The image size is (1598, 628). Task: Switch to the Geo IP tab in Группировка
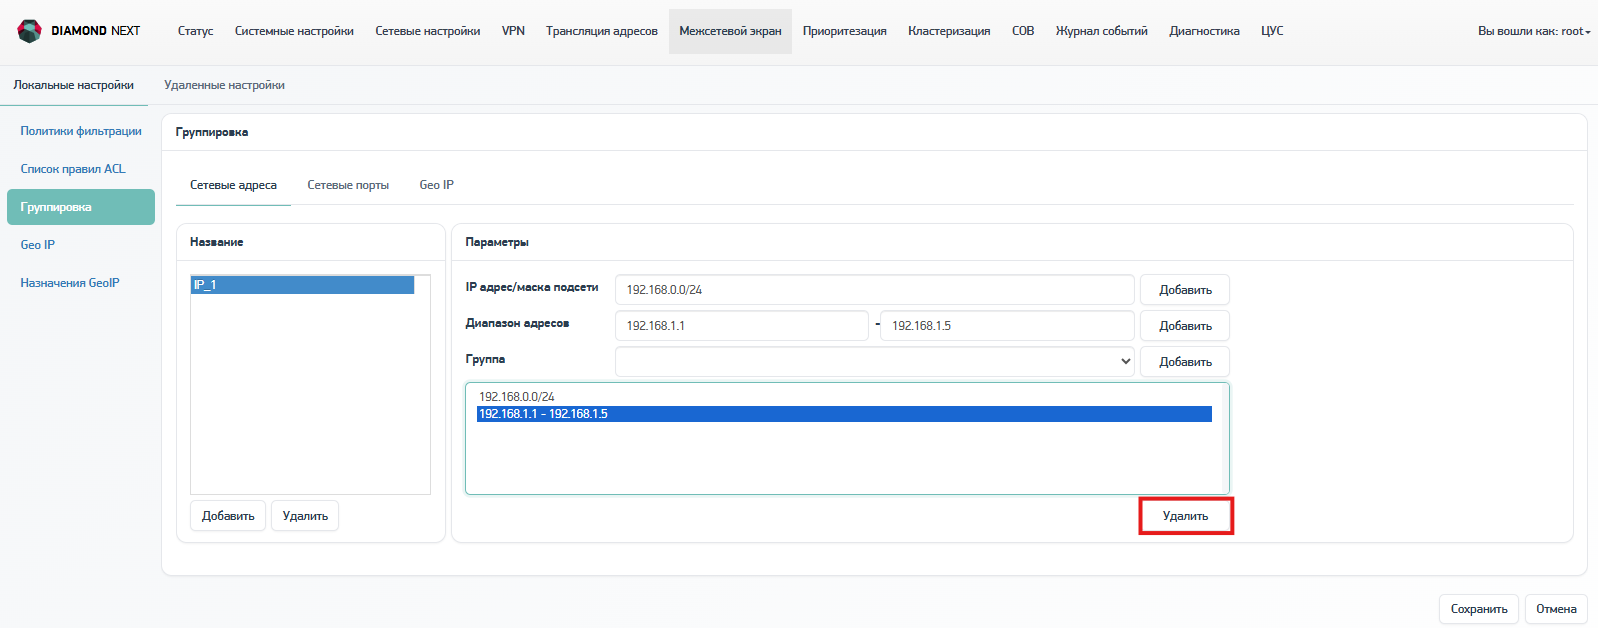click(437, 185)
